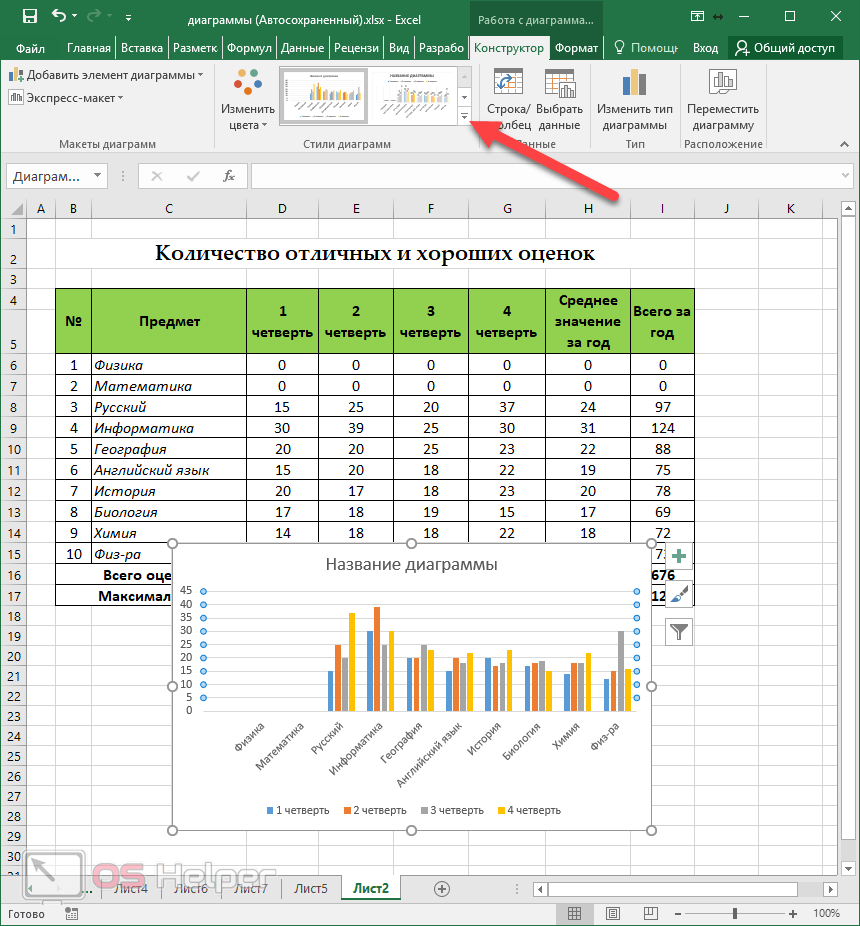
Task: Open Quick Layout dropdown
Action: (x=66, y=97)
